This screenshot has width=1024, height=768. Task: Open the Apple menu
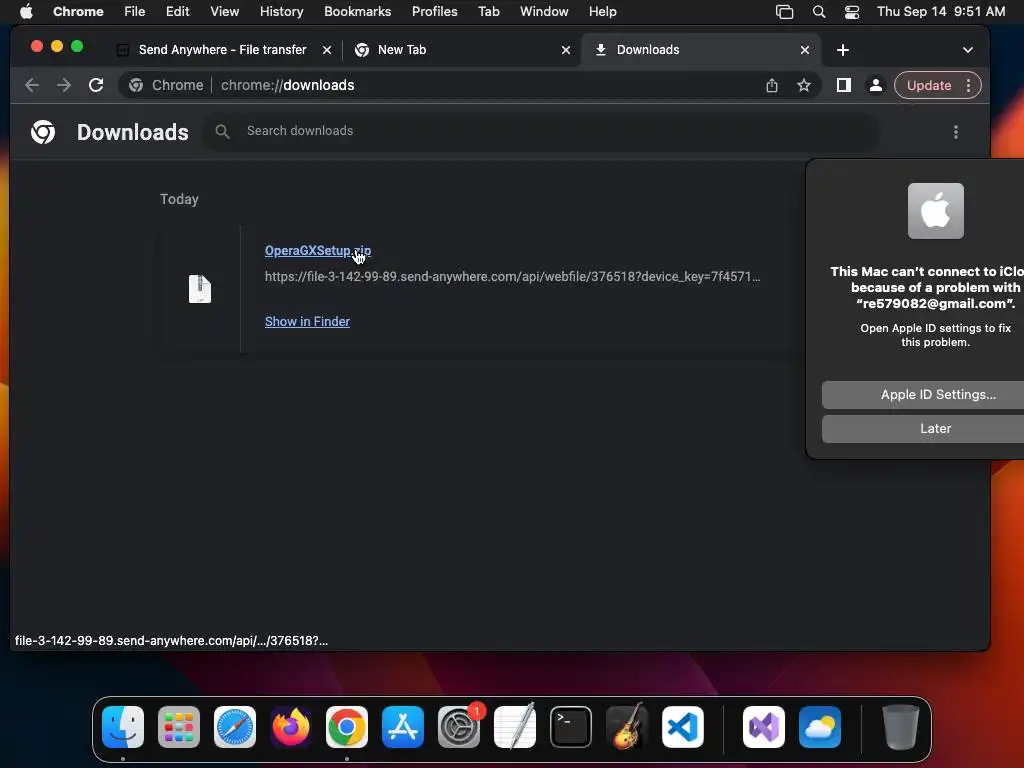(26, 12)
